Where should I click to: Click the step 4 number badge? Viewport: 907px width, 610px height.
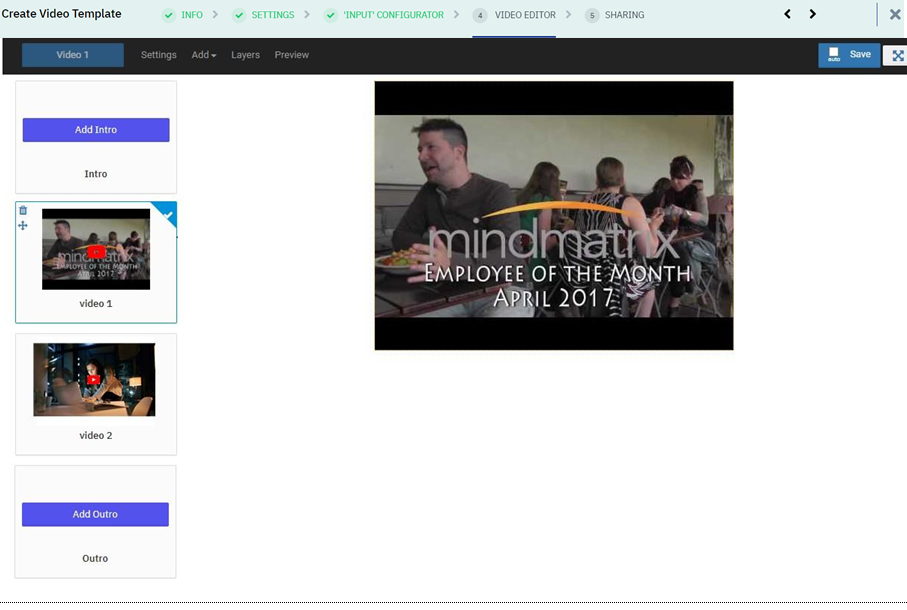click(x=480, y=15)
